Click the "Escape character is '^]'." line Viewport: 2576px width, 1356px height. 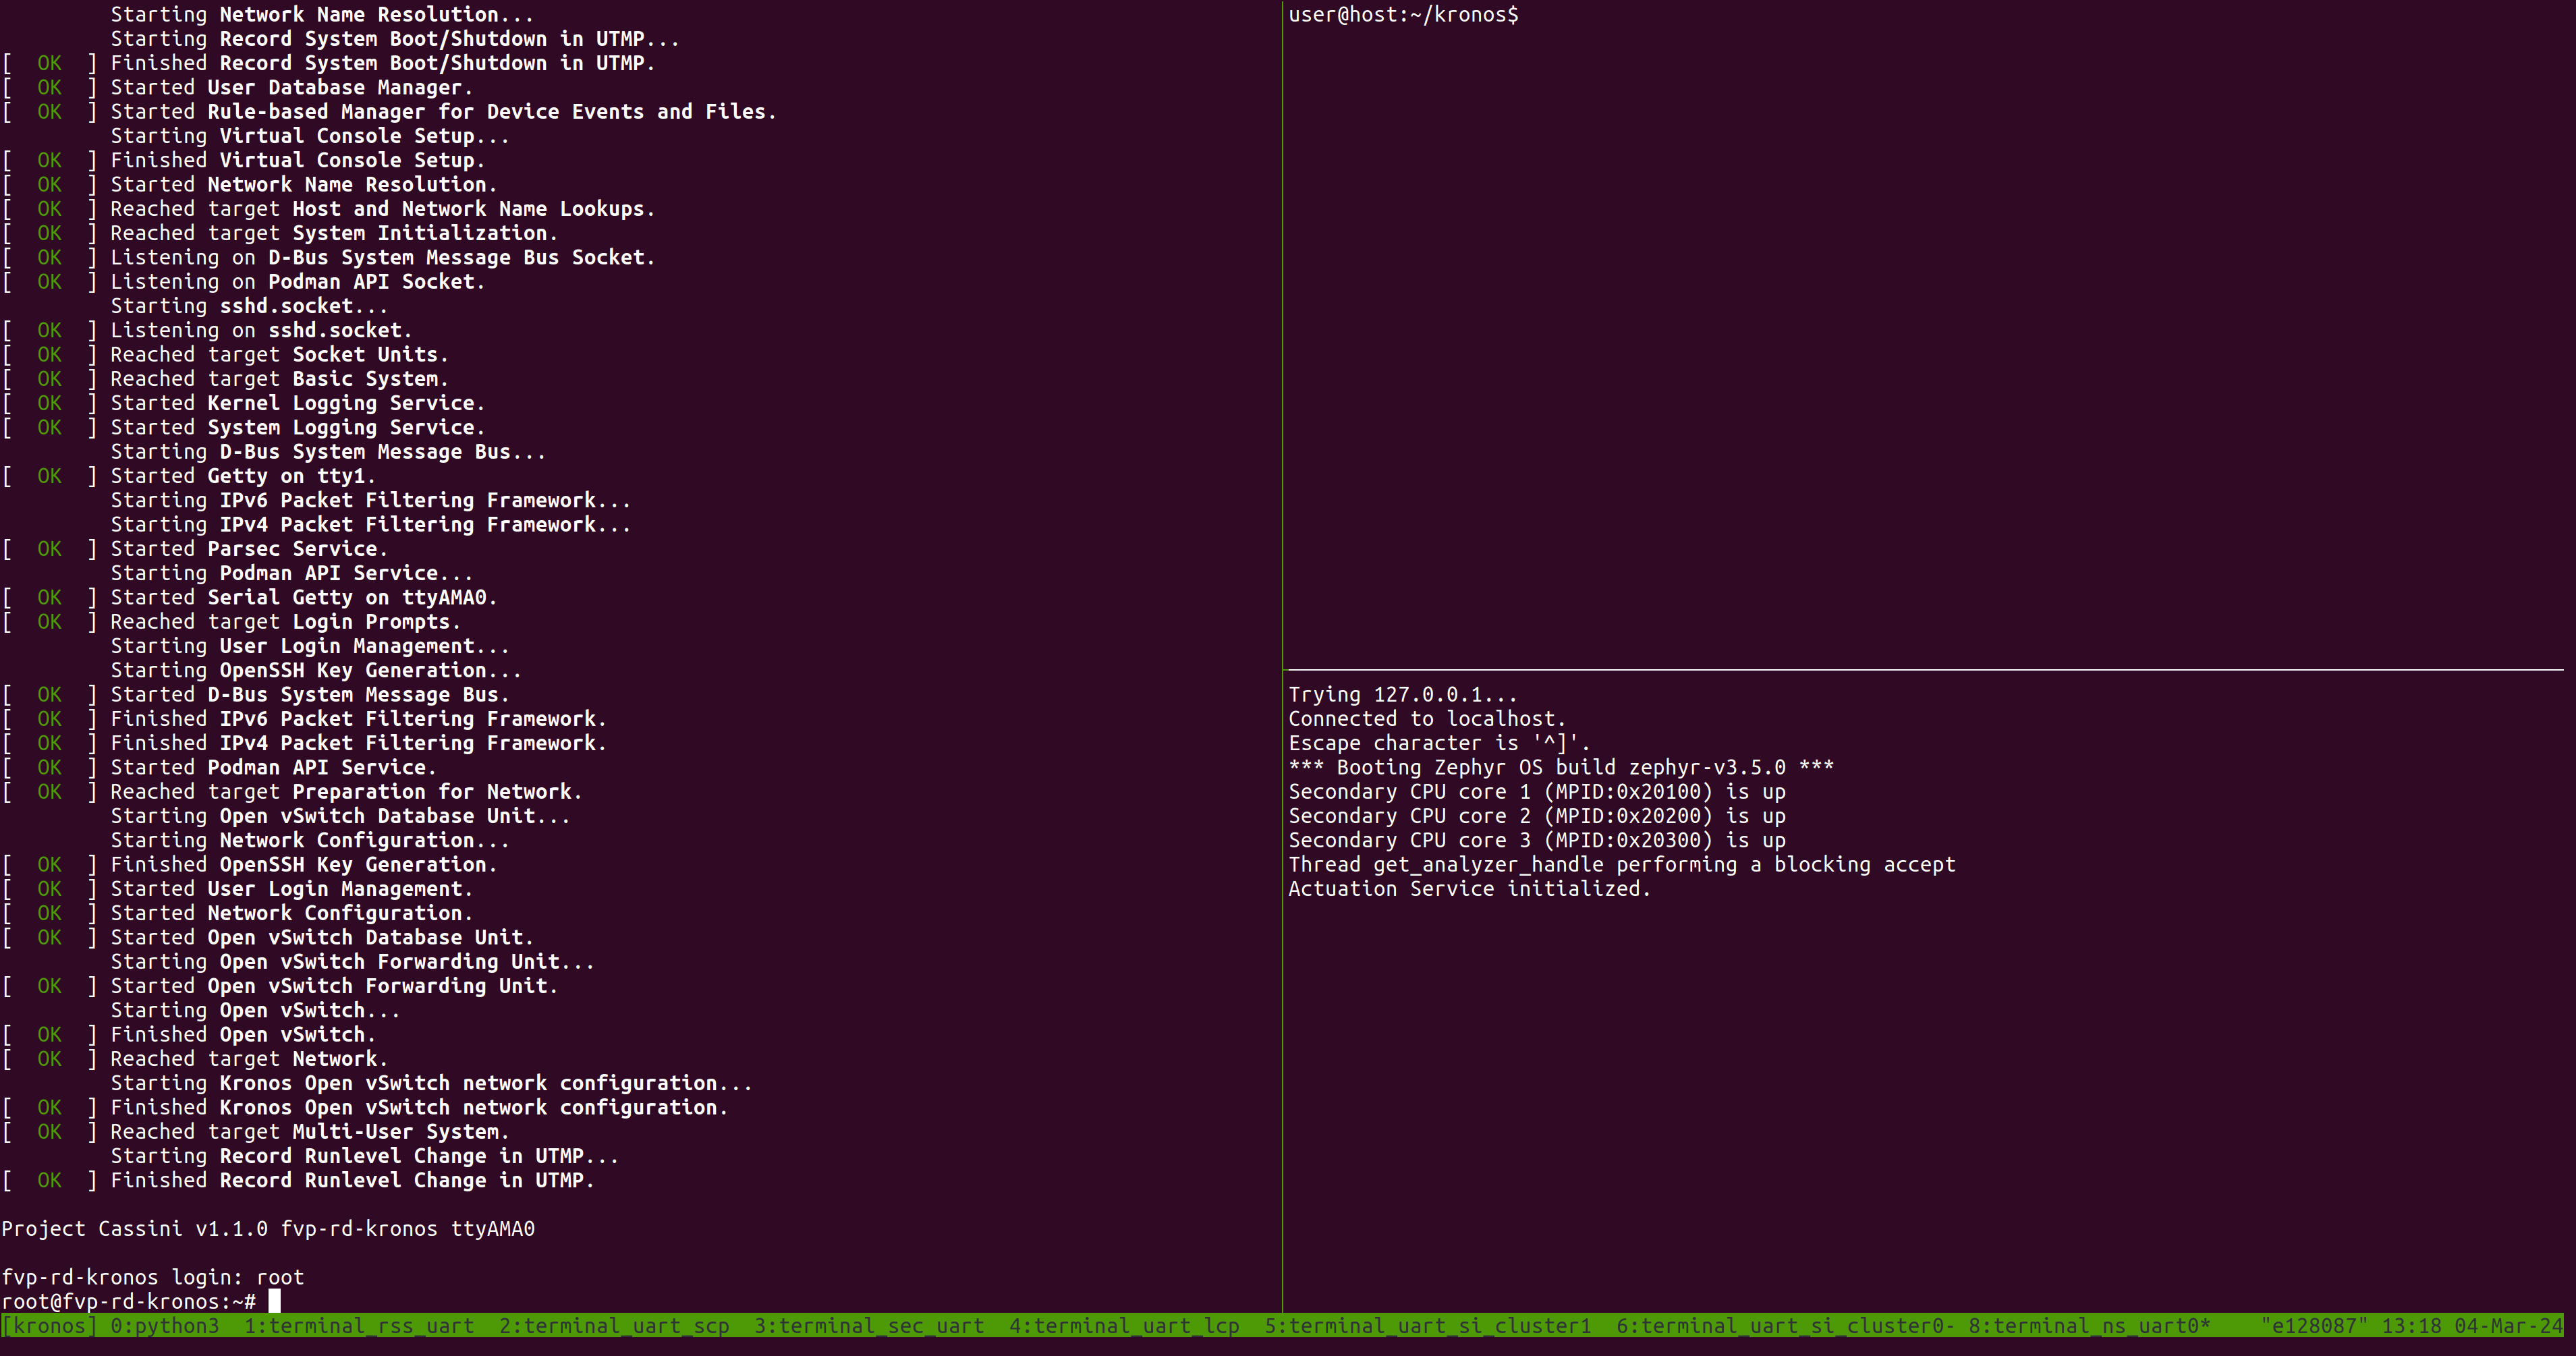[x=1439, y=743]
